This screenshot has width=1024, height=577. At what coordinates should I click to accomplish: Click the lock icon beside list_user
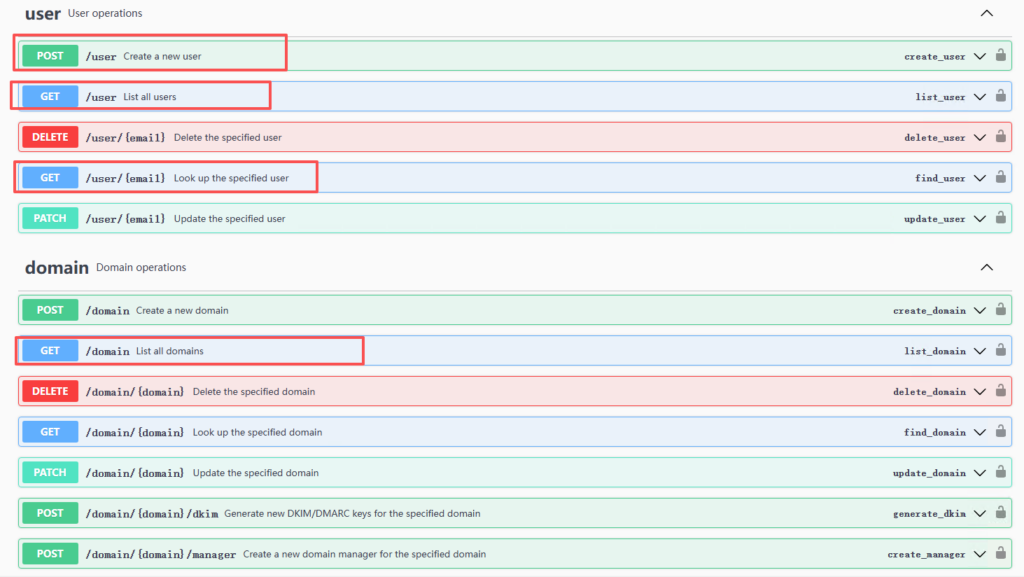coord(1000,96)
